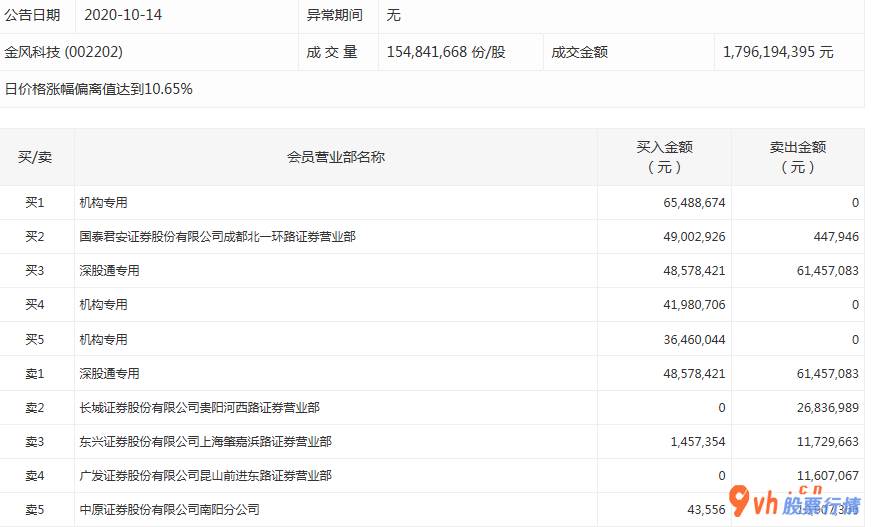Select the 买3 row label

35,270
